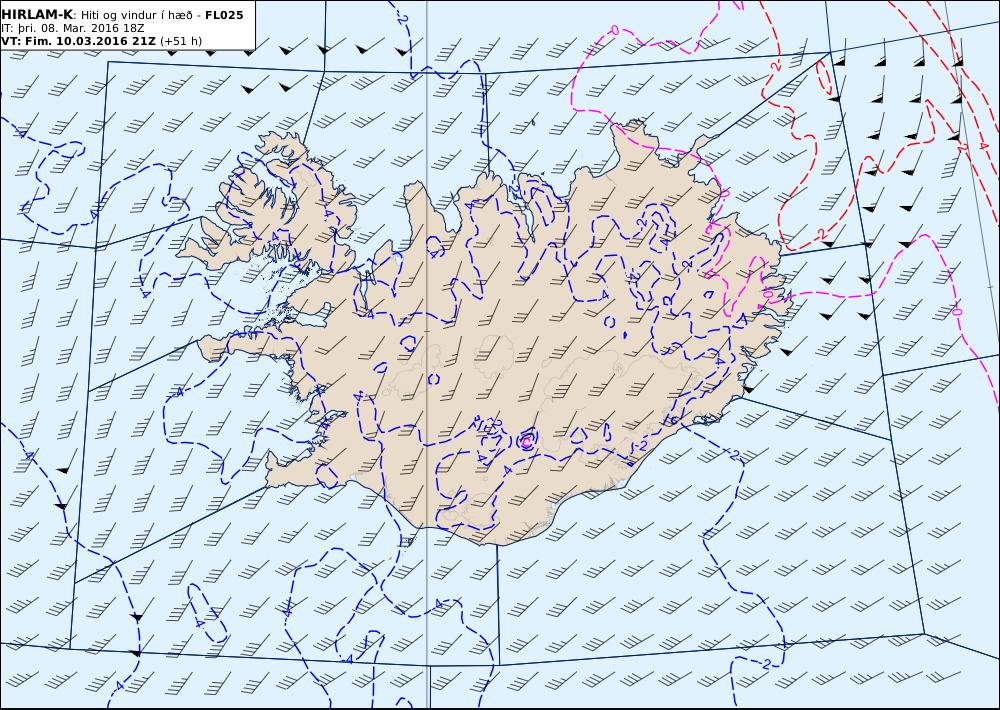Select the 'Hiti og vindur í hæð' title text
This screenshot has height=710, width=1000.
point(137,15)
